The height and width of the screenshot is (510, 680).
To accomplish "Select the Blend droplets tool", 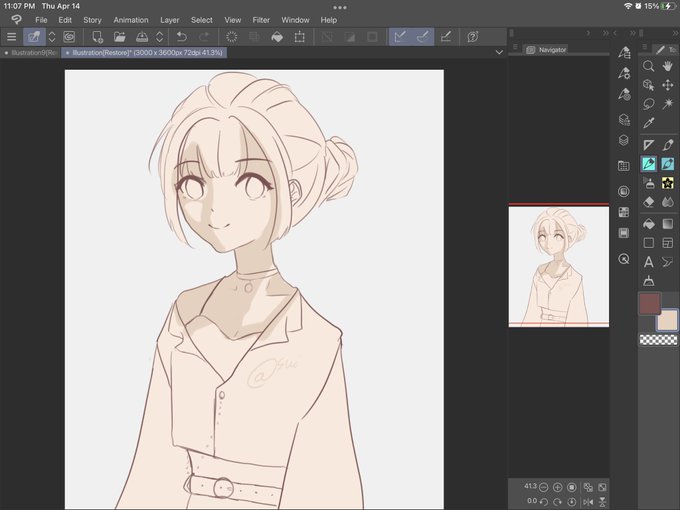I will coord(667,202).
